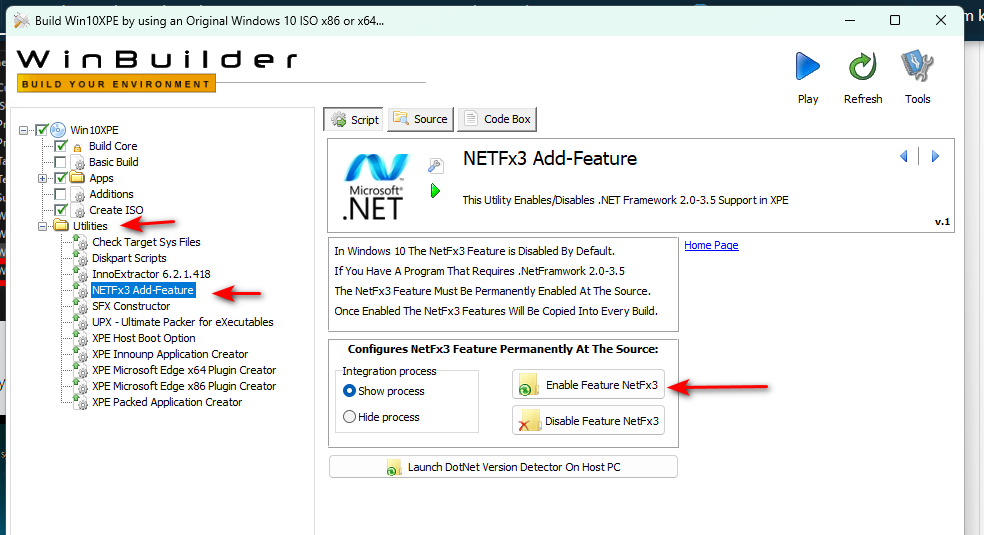Switch to the Source tab

(420, 119)
